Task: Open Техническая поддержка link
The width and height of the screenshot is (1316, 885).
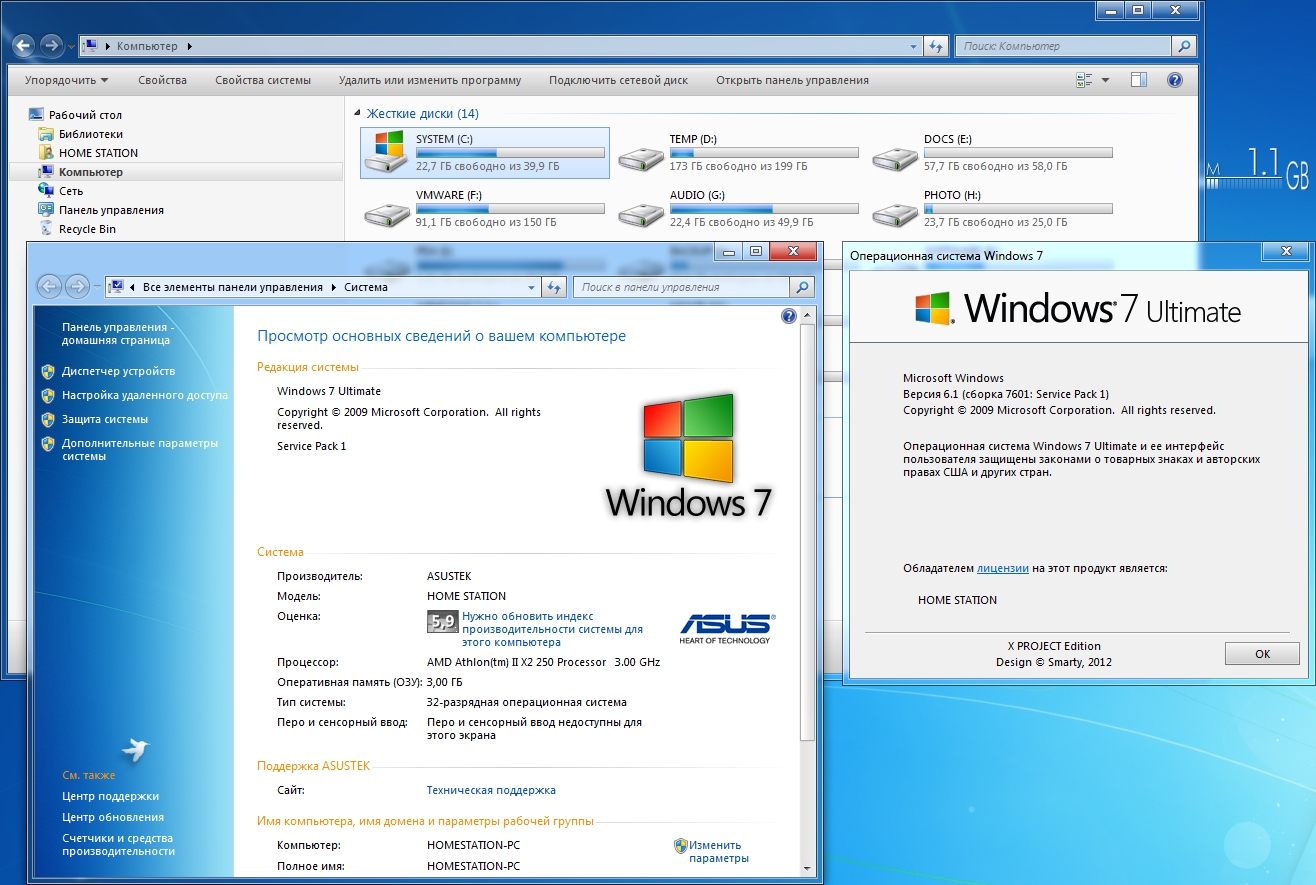Action: (x=491, y=790)
